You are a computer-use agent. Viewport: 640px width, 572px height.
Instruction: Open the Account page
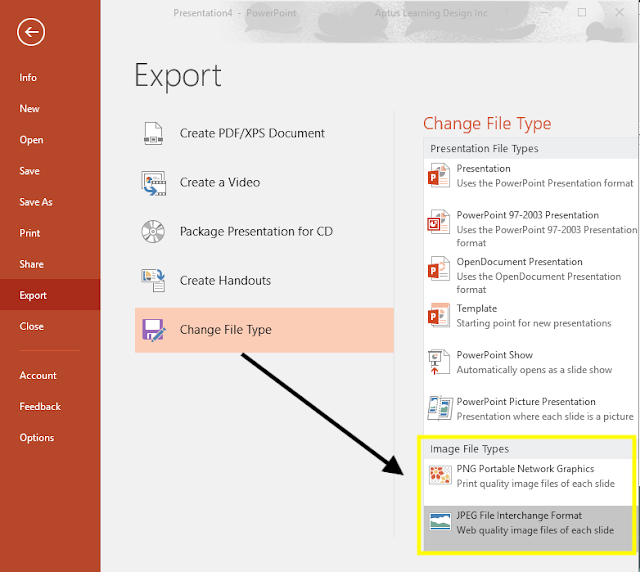38,375
